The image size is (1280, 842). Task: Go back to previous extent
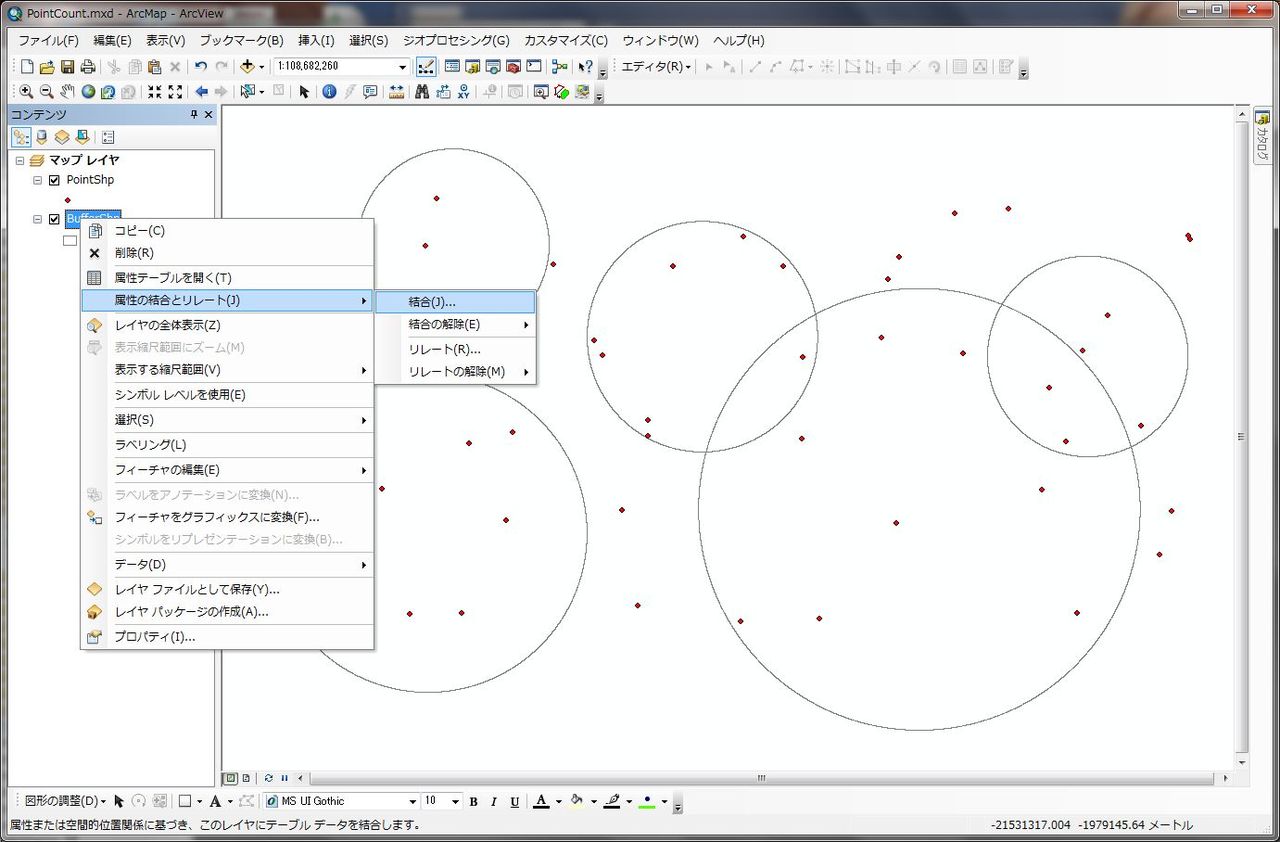click(201, 92)
